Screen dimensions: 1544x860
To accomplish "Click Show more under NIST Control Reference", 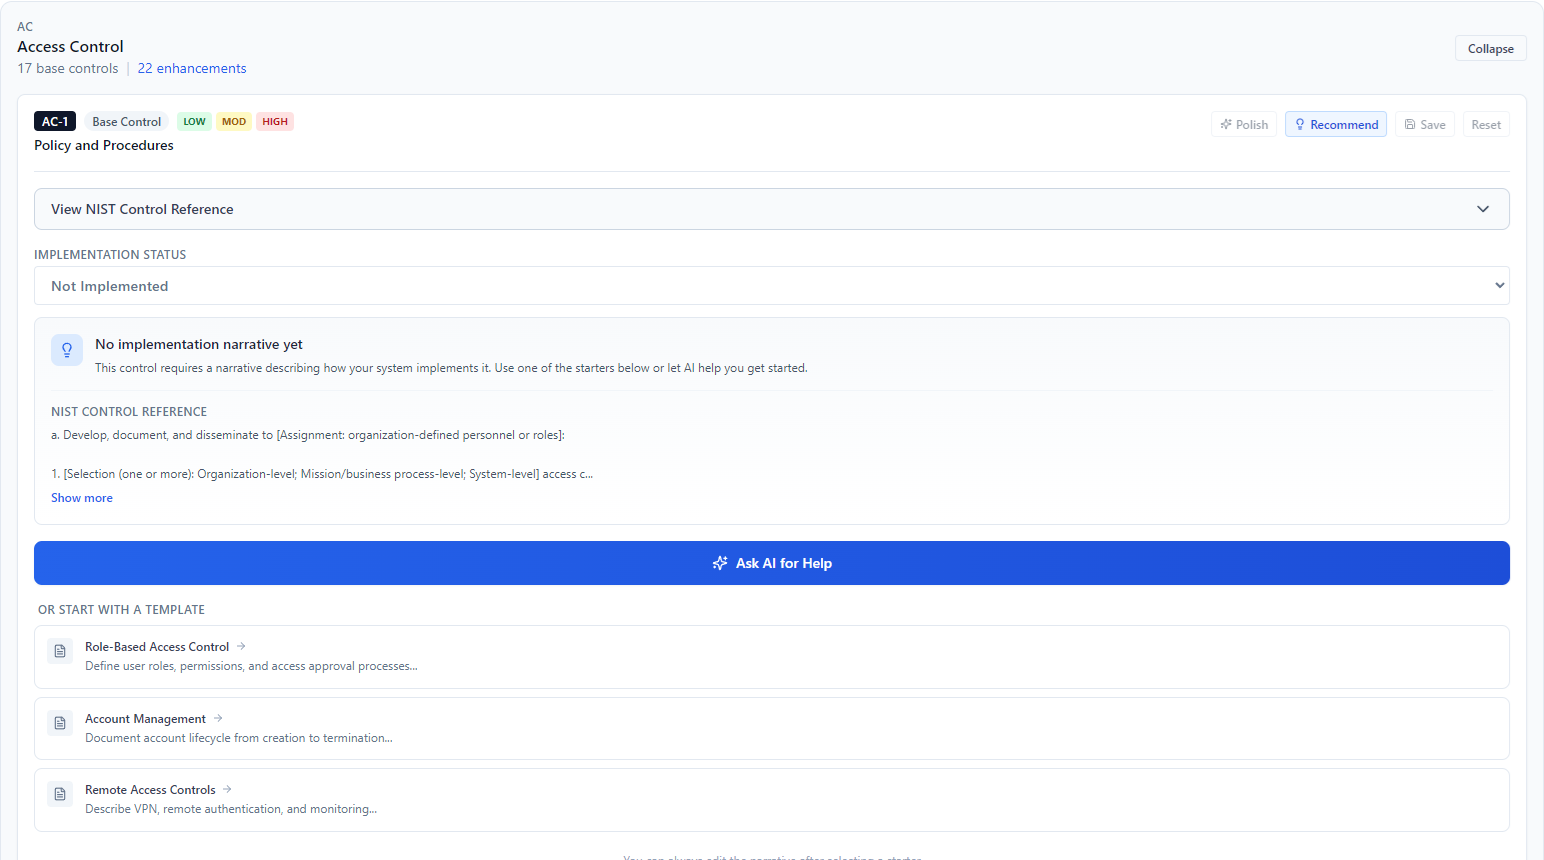I will tap(82, 498).
